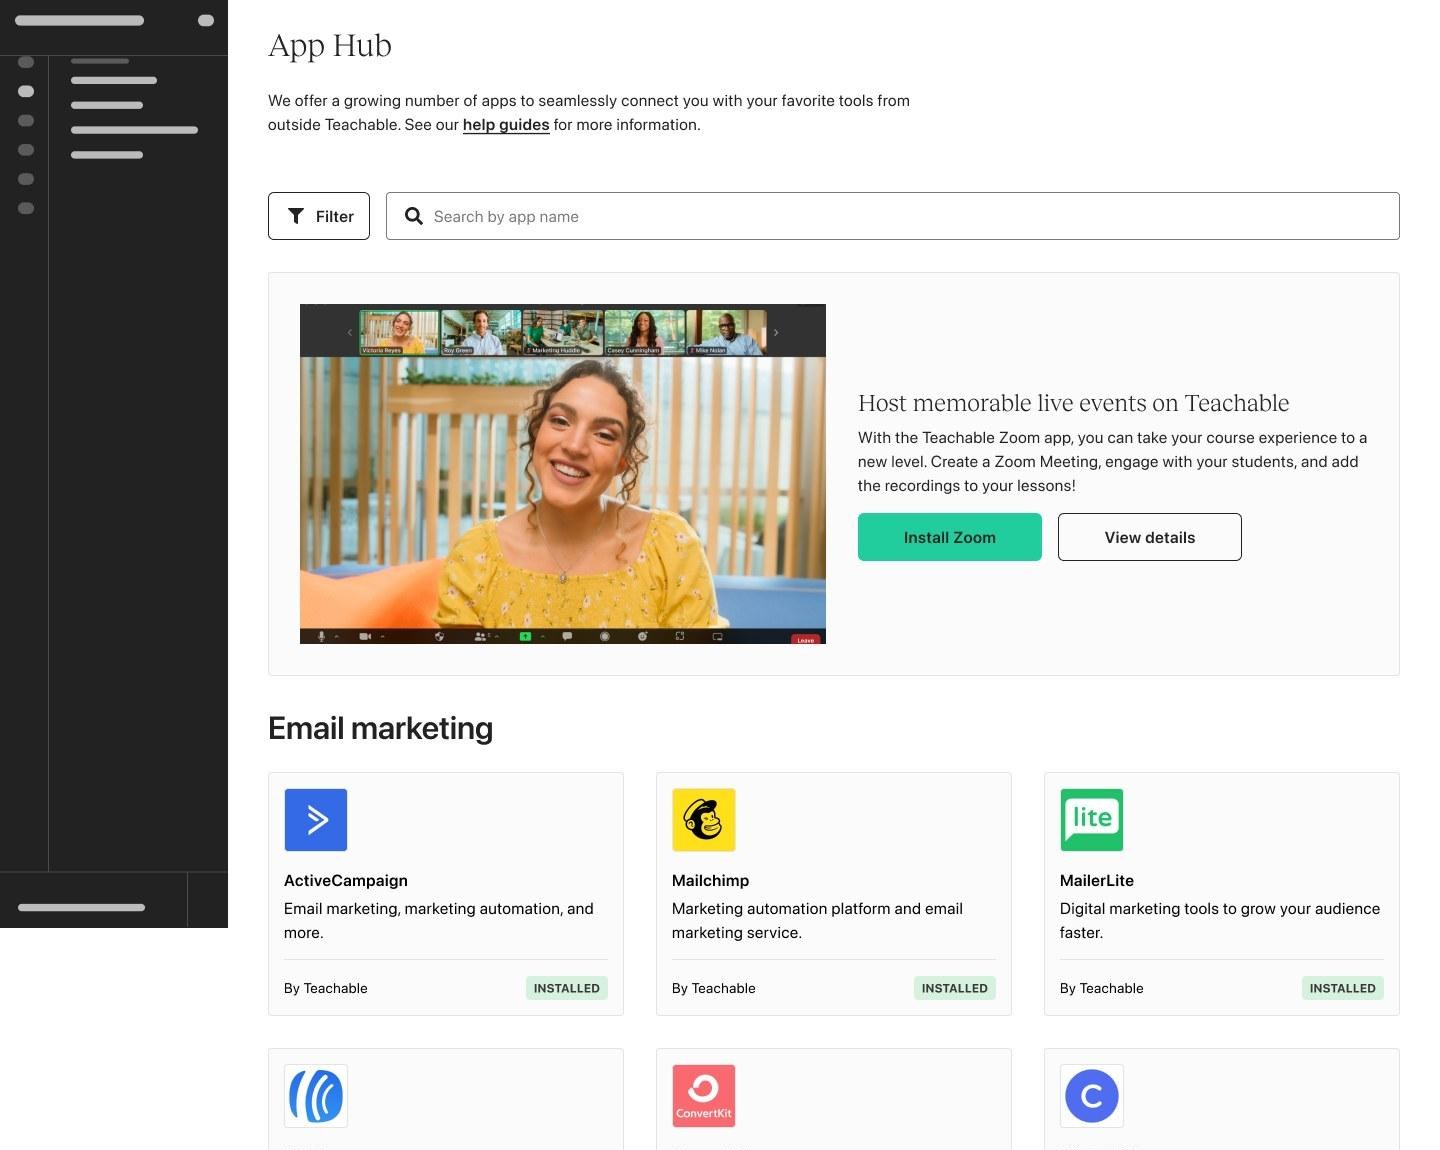Click the MailerLite green lite logo

tap(1092, 820)
